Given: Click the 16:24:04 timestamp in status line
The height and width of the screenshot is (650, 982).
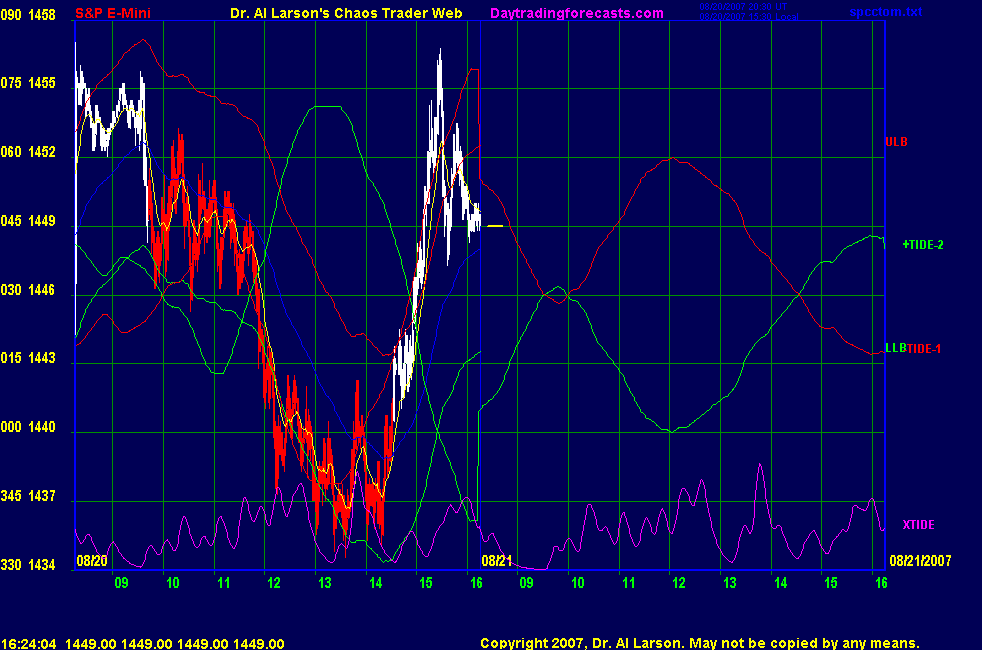Looking at the screenshot, I should [28, 643].
